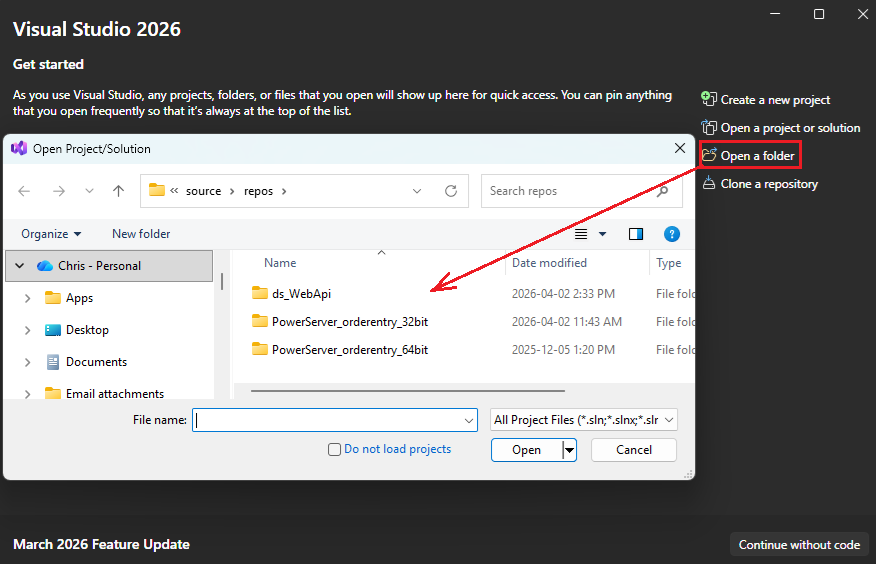Click the Back navigation arrow

25,191
